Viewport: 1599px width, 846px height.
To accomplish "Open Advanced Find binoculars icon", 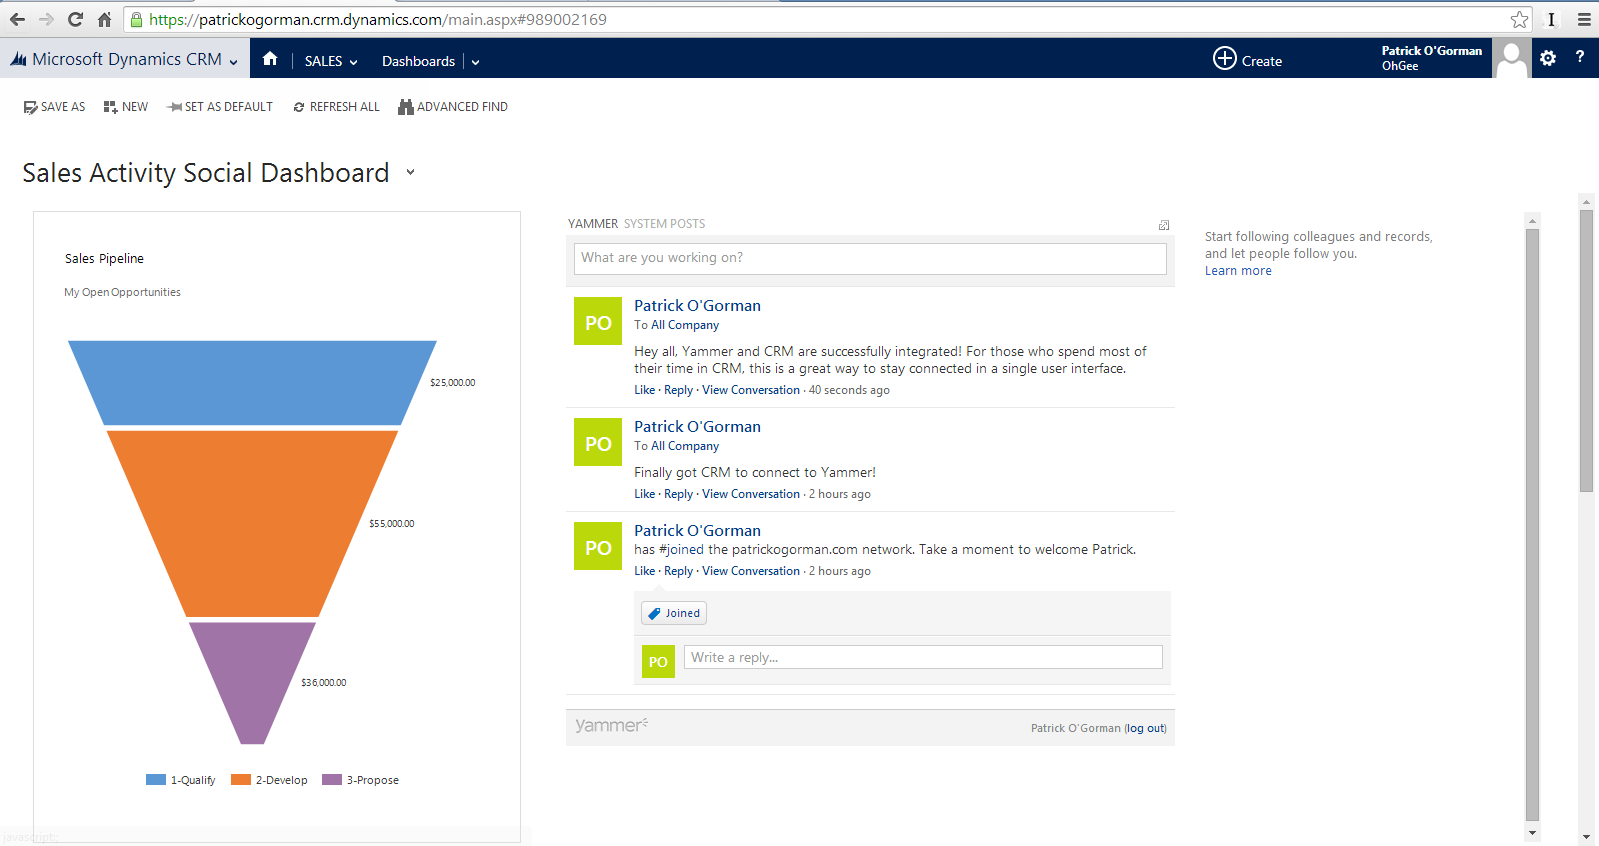I will click(x=406, y=107).
